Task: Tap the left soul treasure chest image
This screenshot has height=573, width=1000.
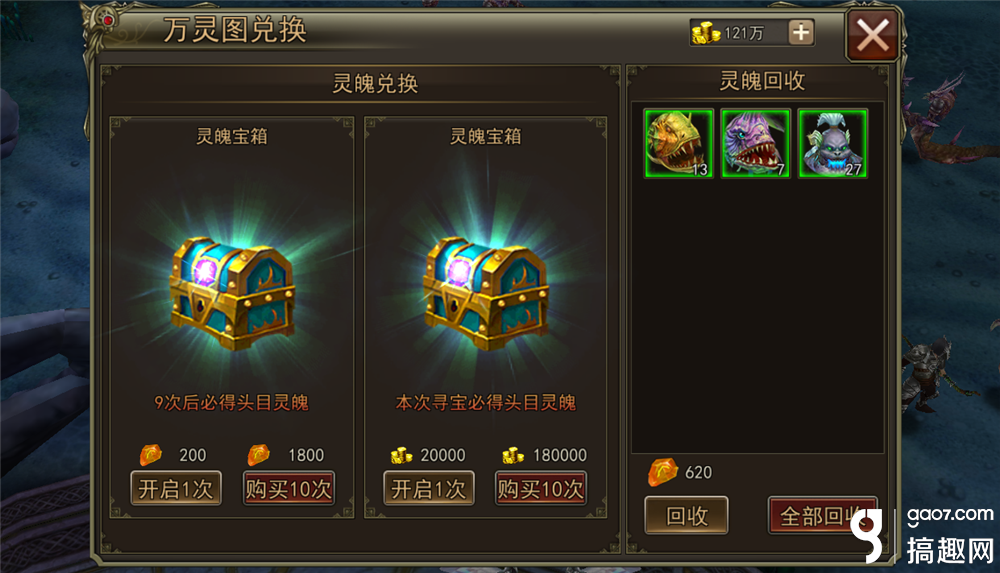Action: 232,293
